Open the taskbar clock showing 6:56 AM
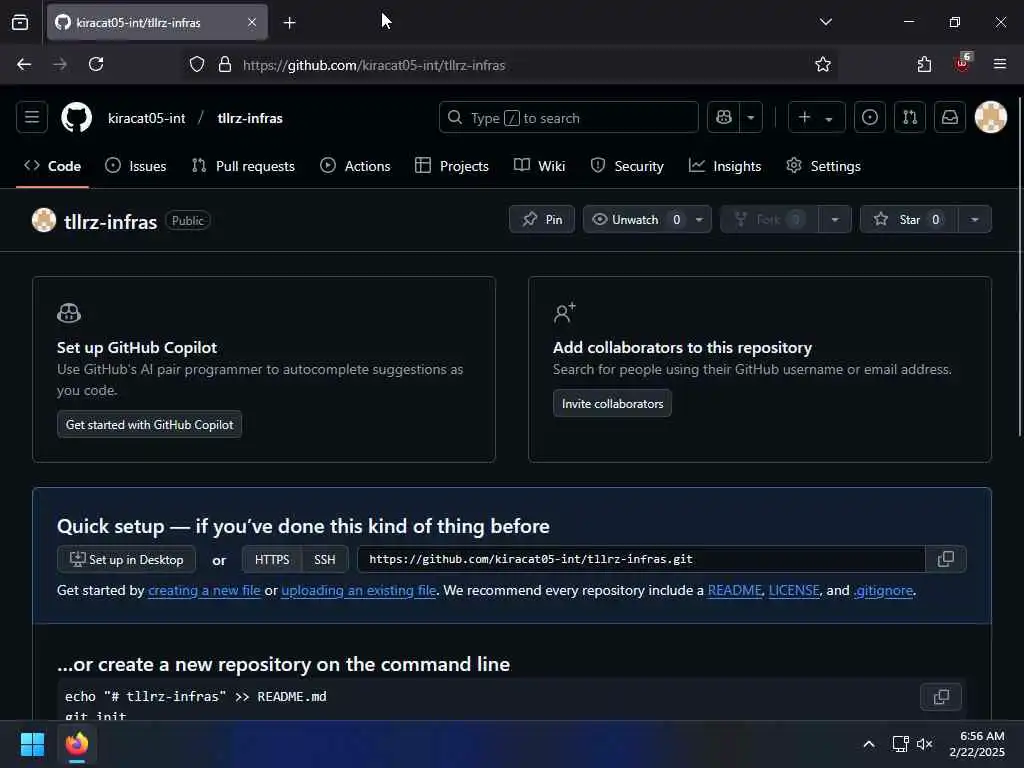The height and width of the screenshot is (768, 1024). (x=977, y=744)
